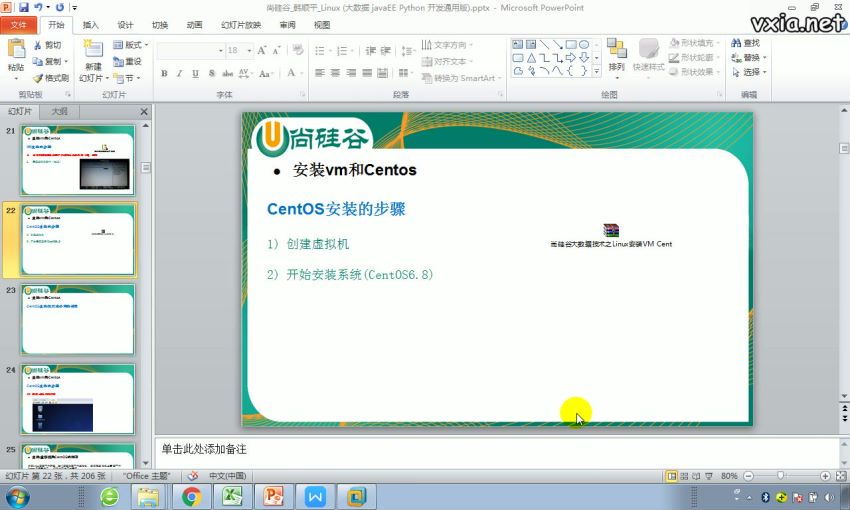Increase font size with larger A

coord(262,50)
